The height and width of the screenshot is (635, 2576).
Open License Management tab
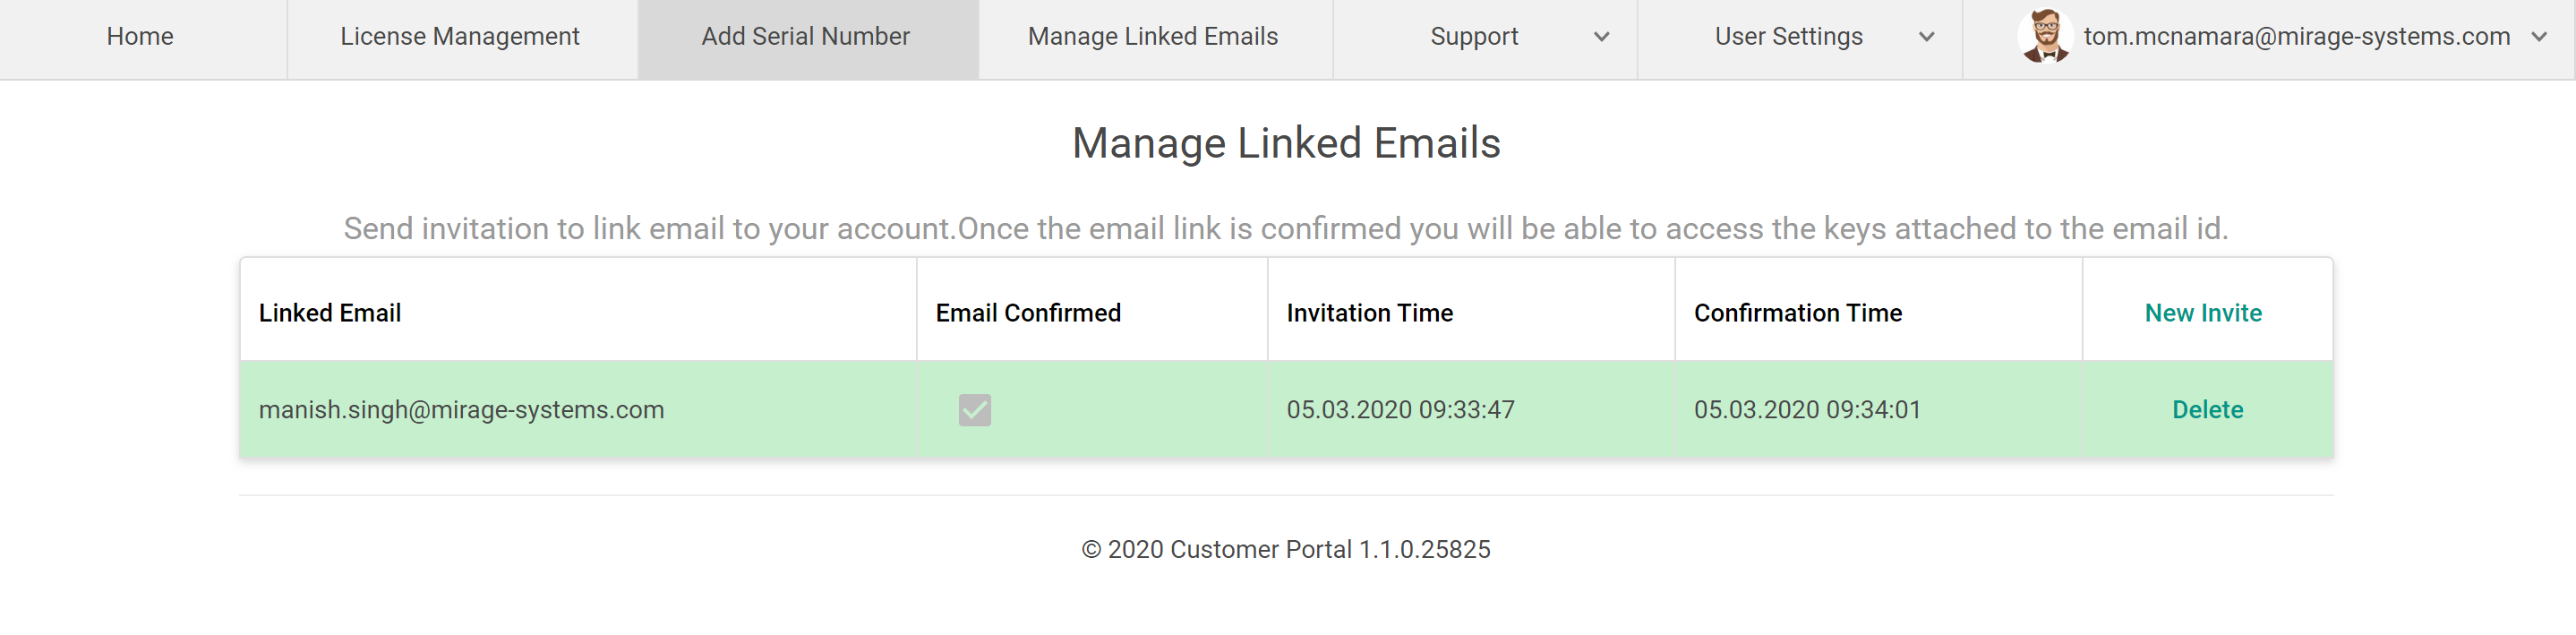459,37
